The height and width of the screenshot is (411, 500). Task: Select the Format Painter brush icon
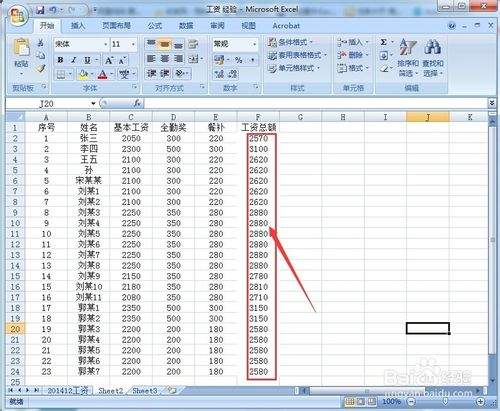[41, 68]
